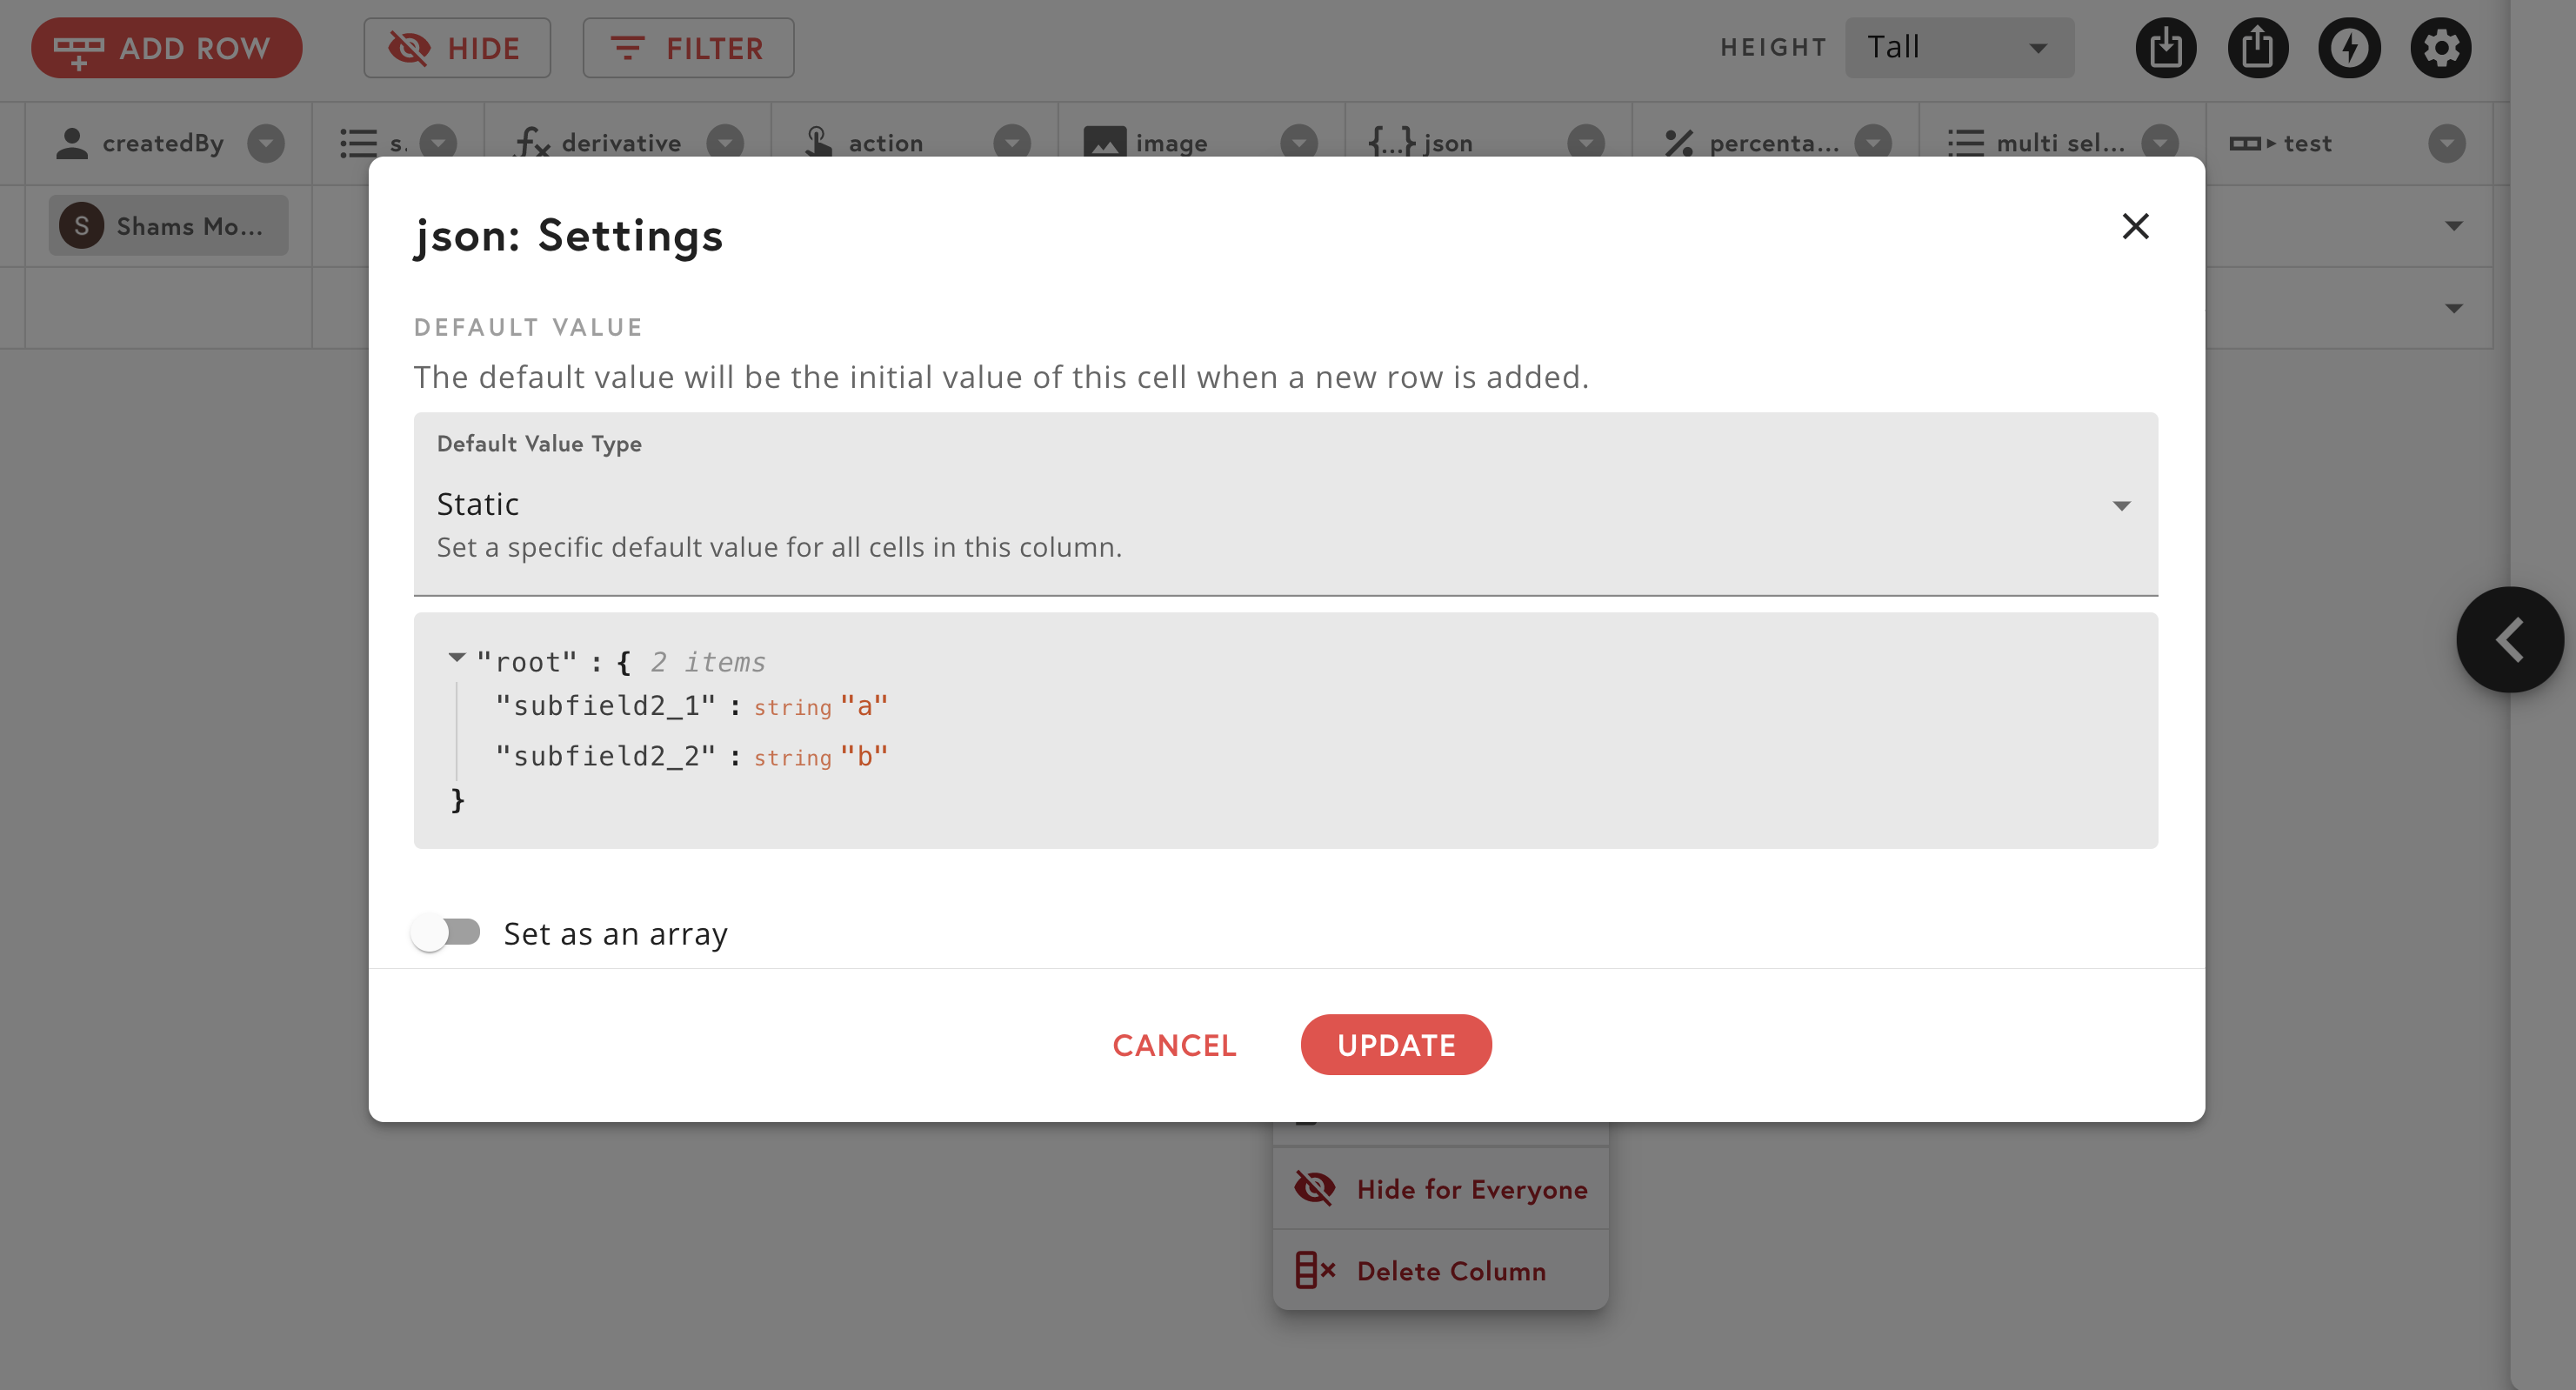Image resolution: width=2576 pixels, height=1390 pixels.
Task: Hide for Everyone in the column menu
Action: click(x=1441, y=1189)
